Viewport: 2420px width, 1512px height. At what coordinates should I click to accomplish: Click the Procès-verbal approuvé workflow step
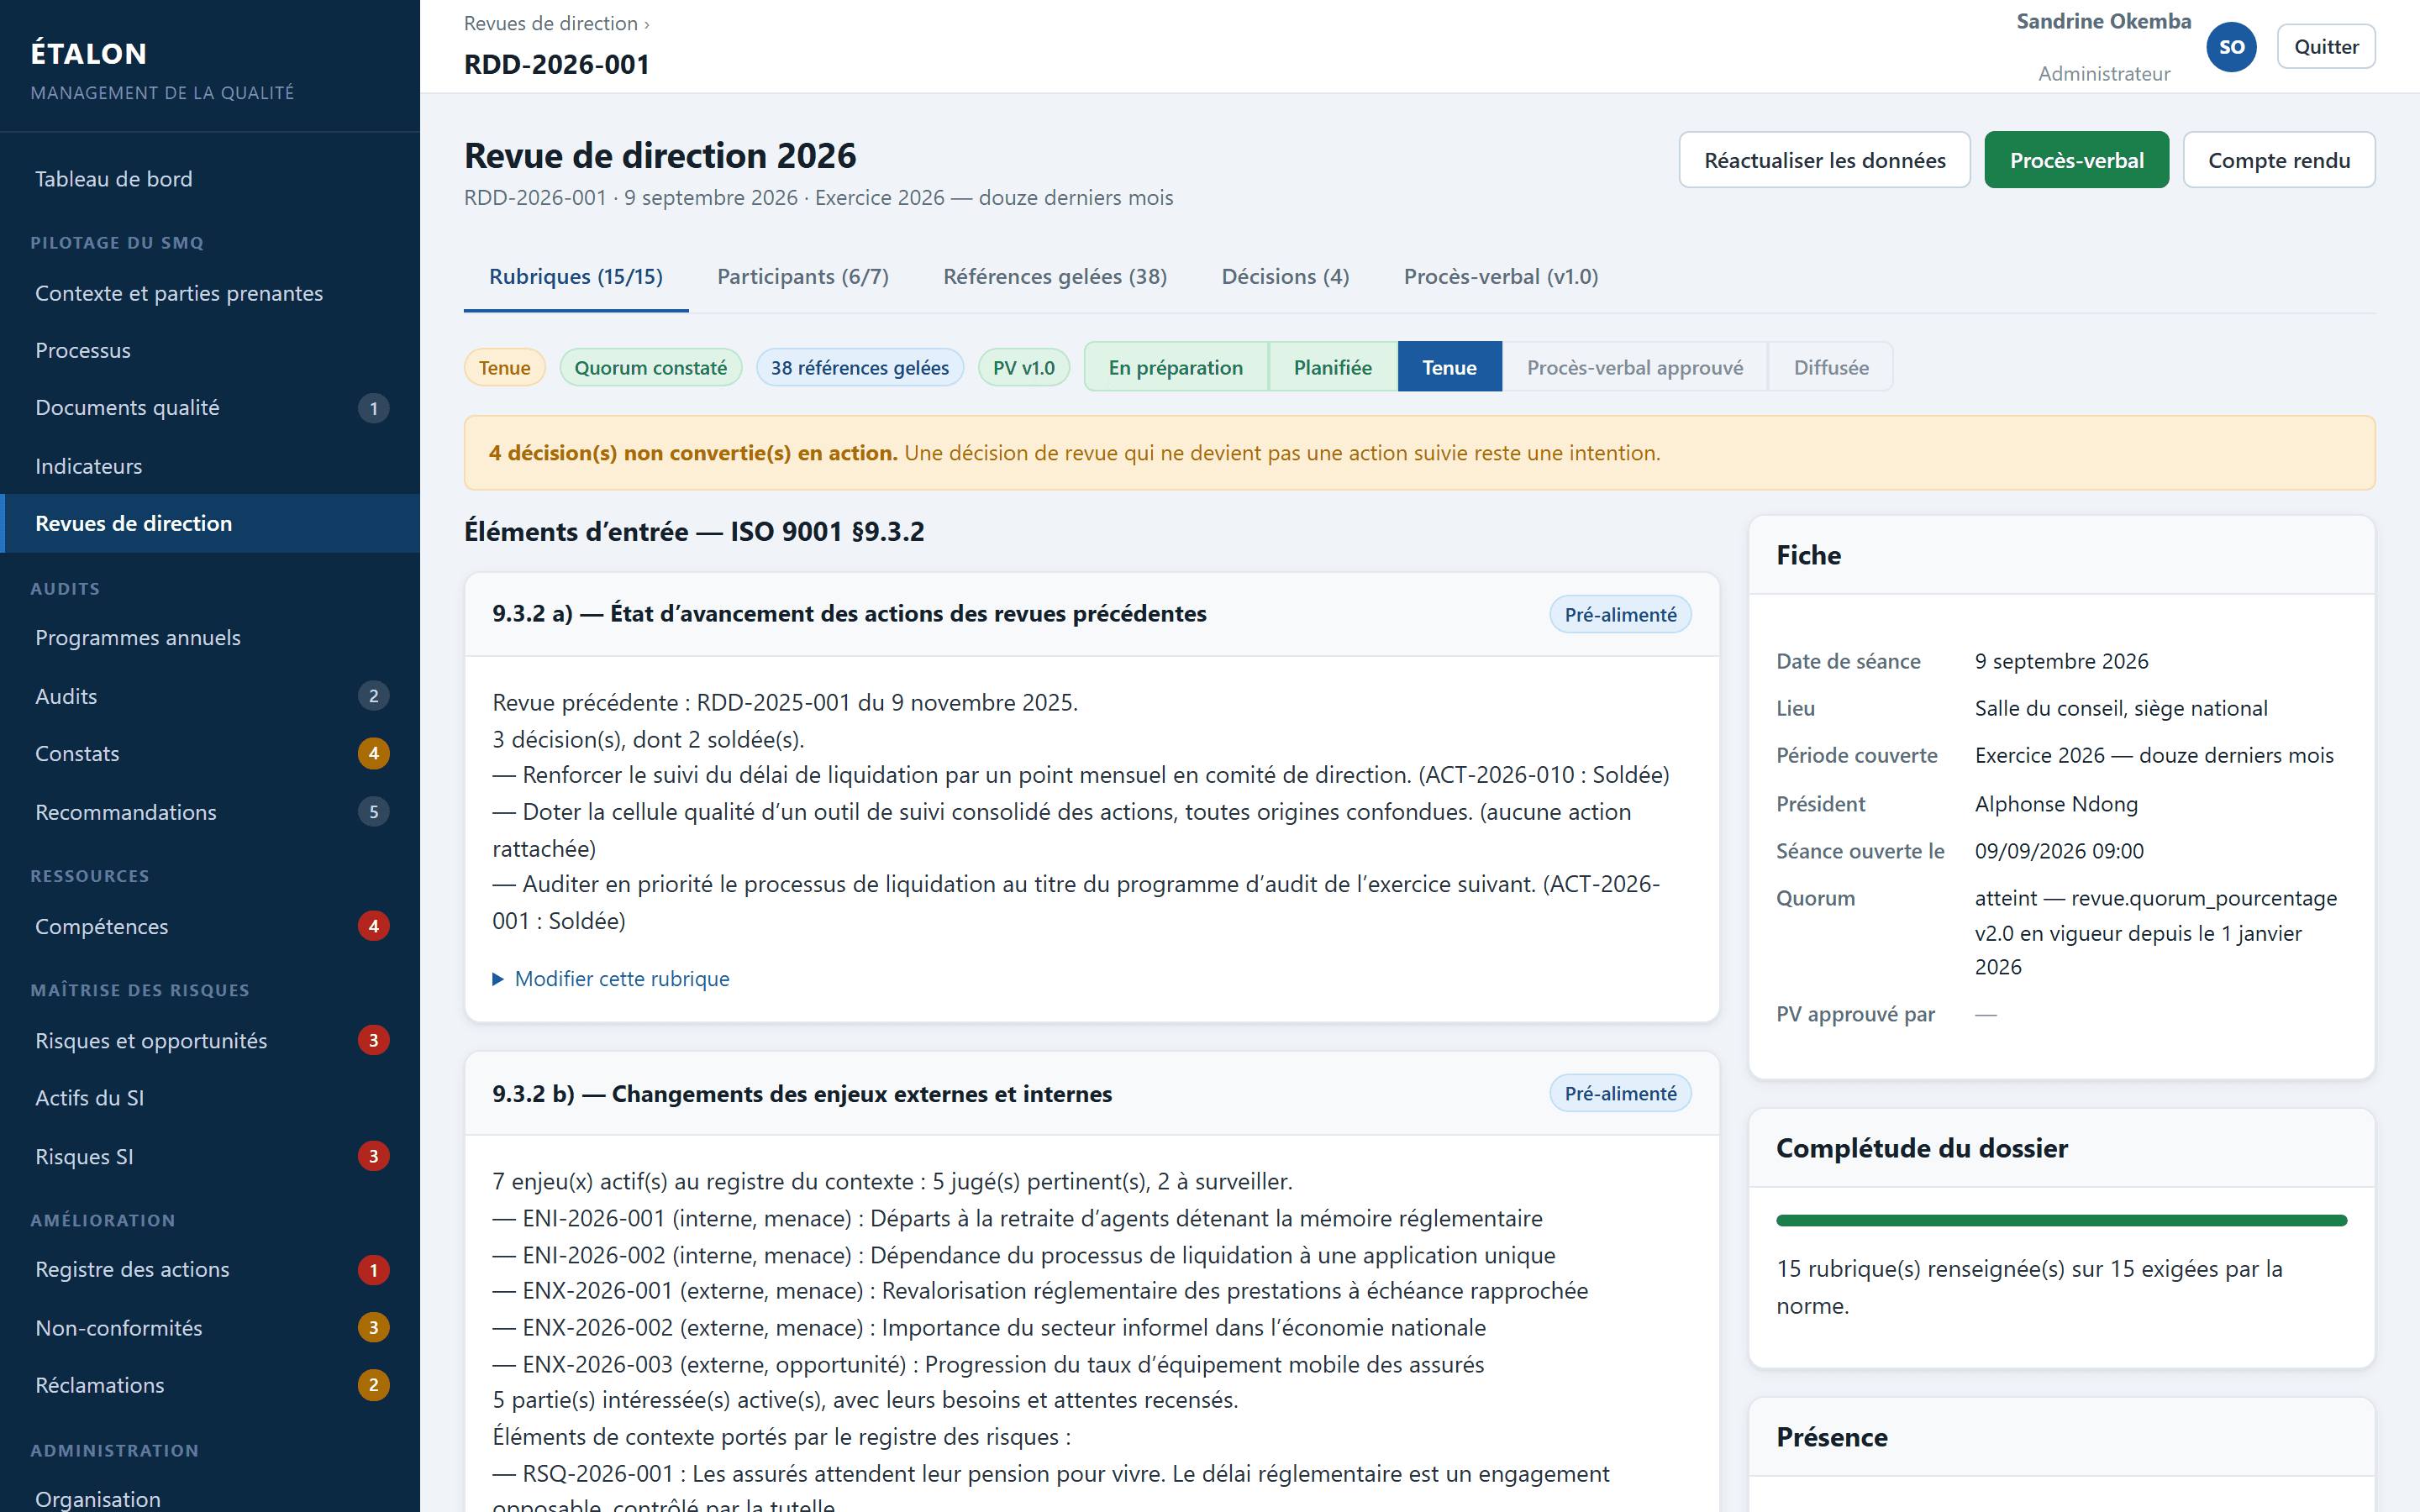[1634, 367]
